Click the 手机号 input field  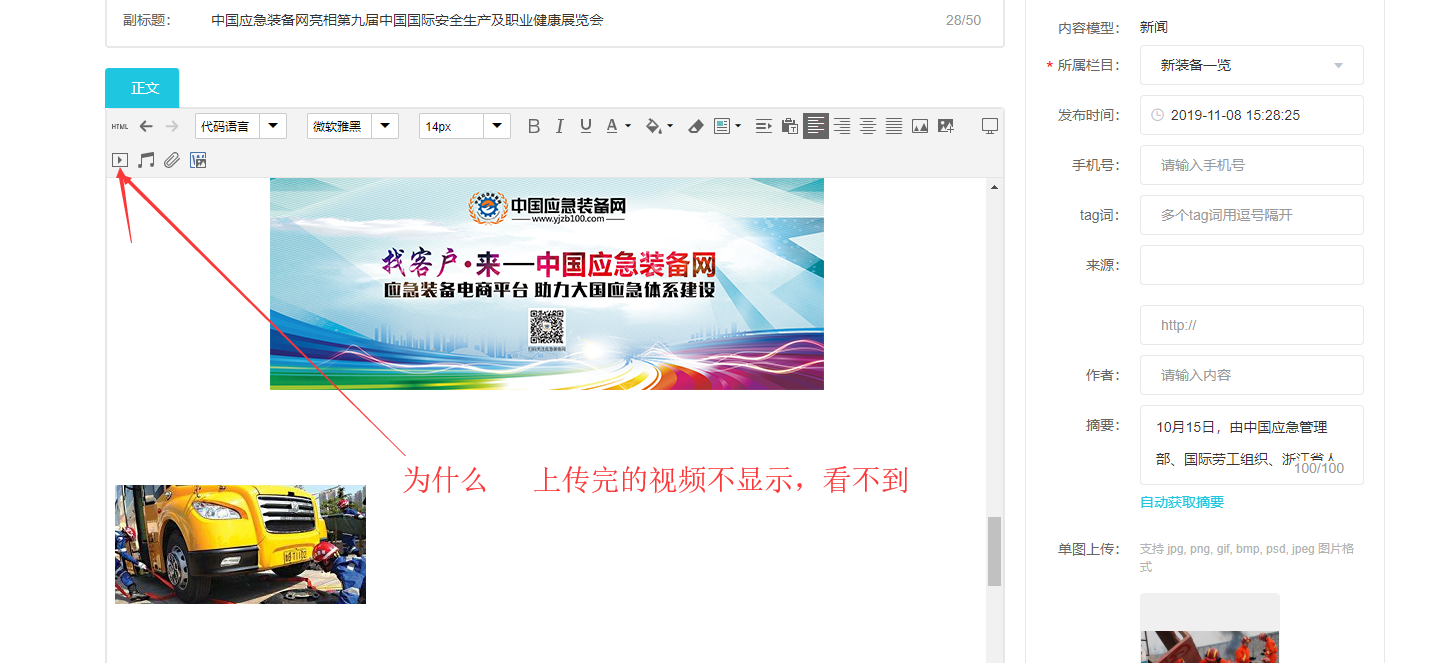(x=1252, y=165)
